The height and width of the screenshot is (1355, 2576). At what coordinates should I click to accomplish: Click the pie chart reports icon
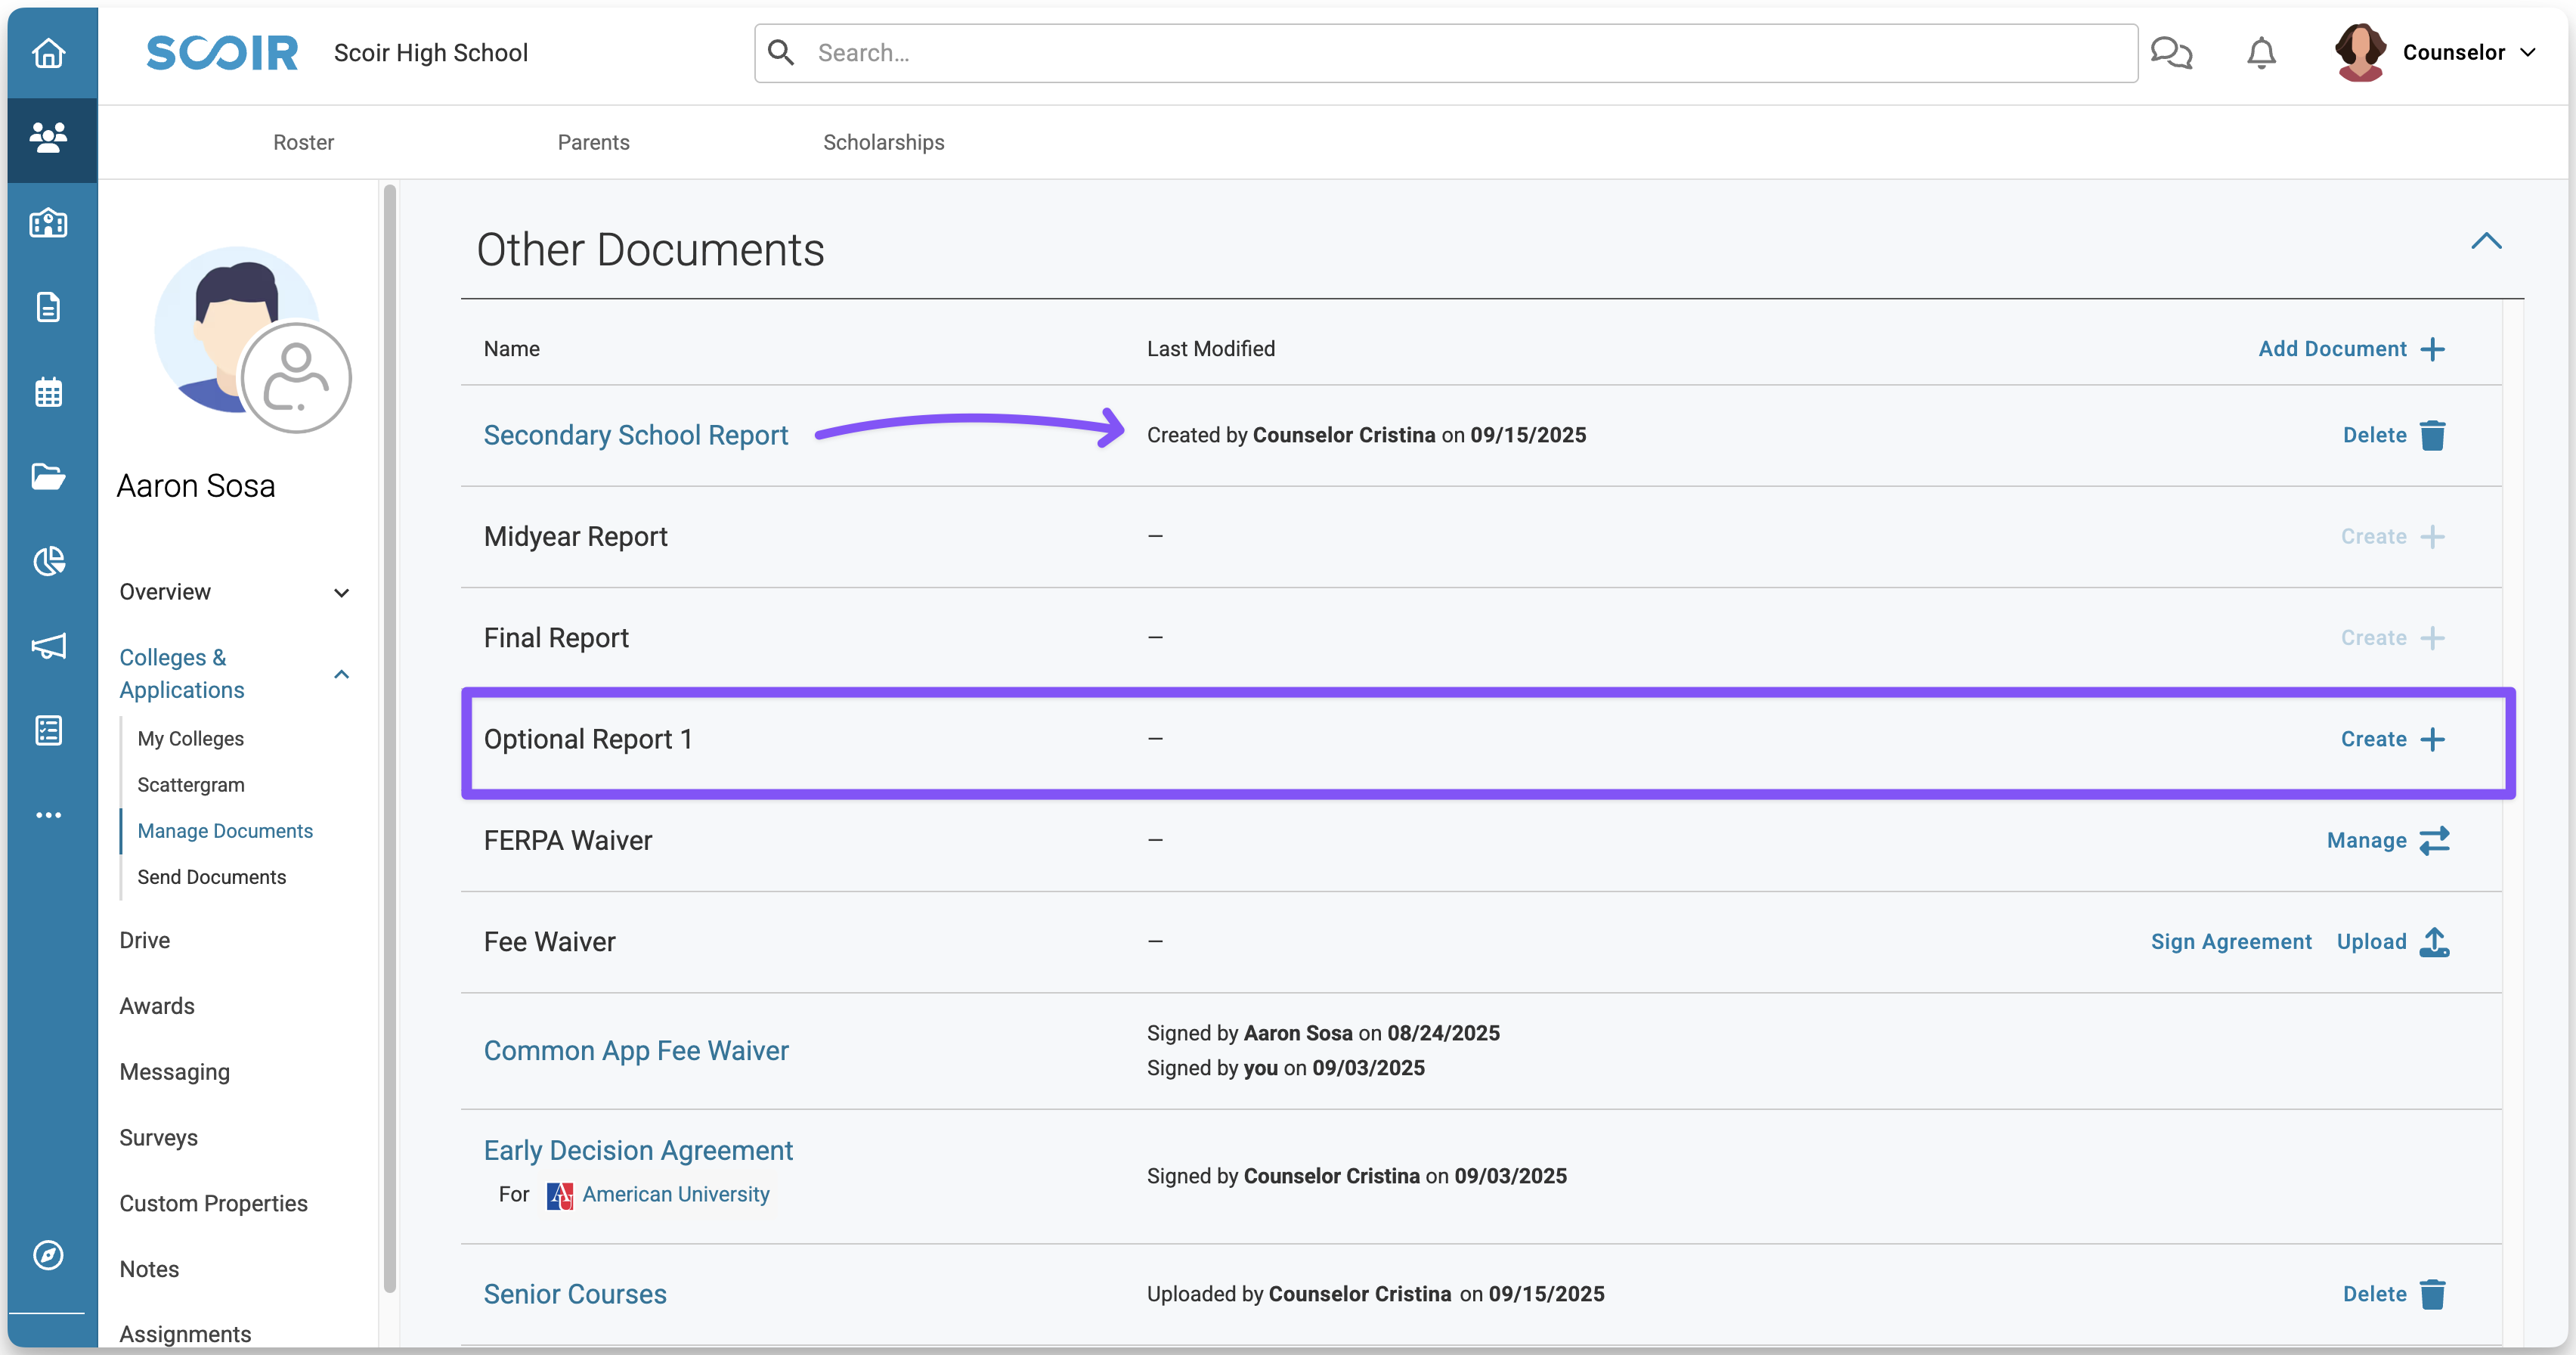(48, 561)
